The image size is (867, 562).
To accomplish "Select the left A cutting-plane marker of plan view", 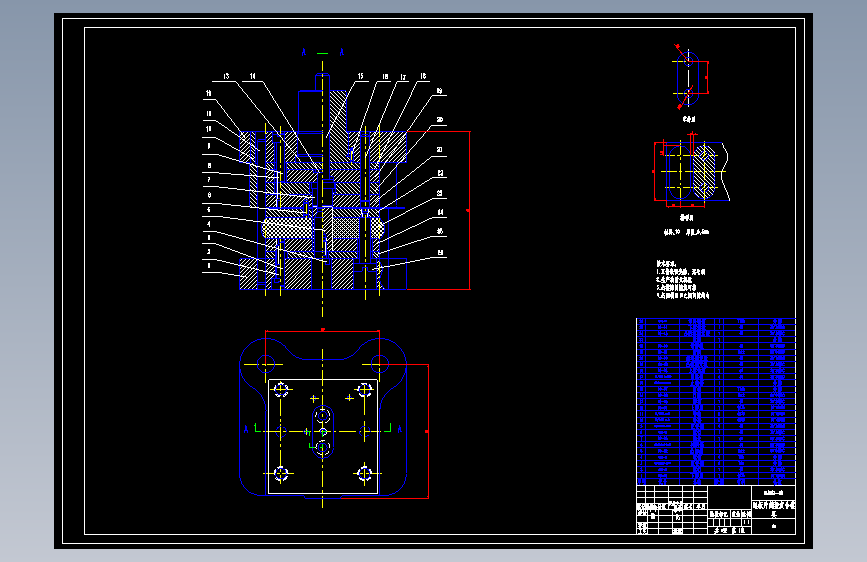I will [x=246, y=429].
